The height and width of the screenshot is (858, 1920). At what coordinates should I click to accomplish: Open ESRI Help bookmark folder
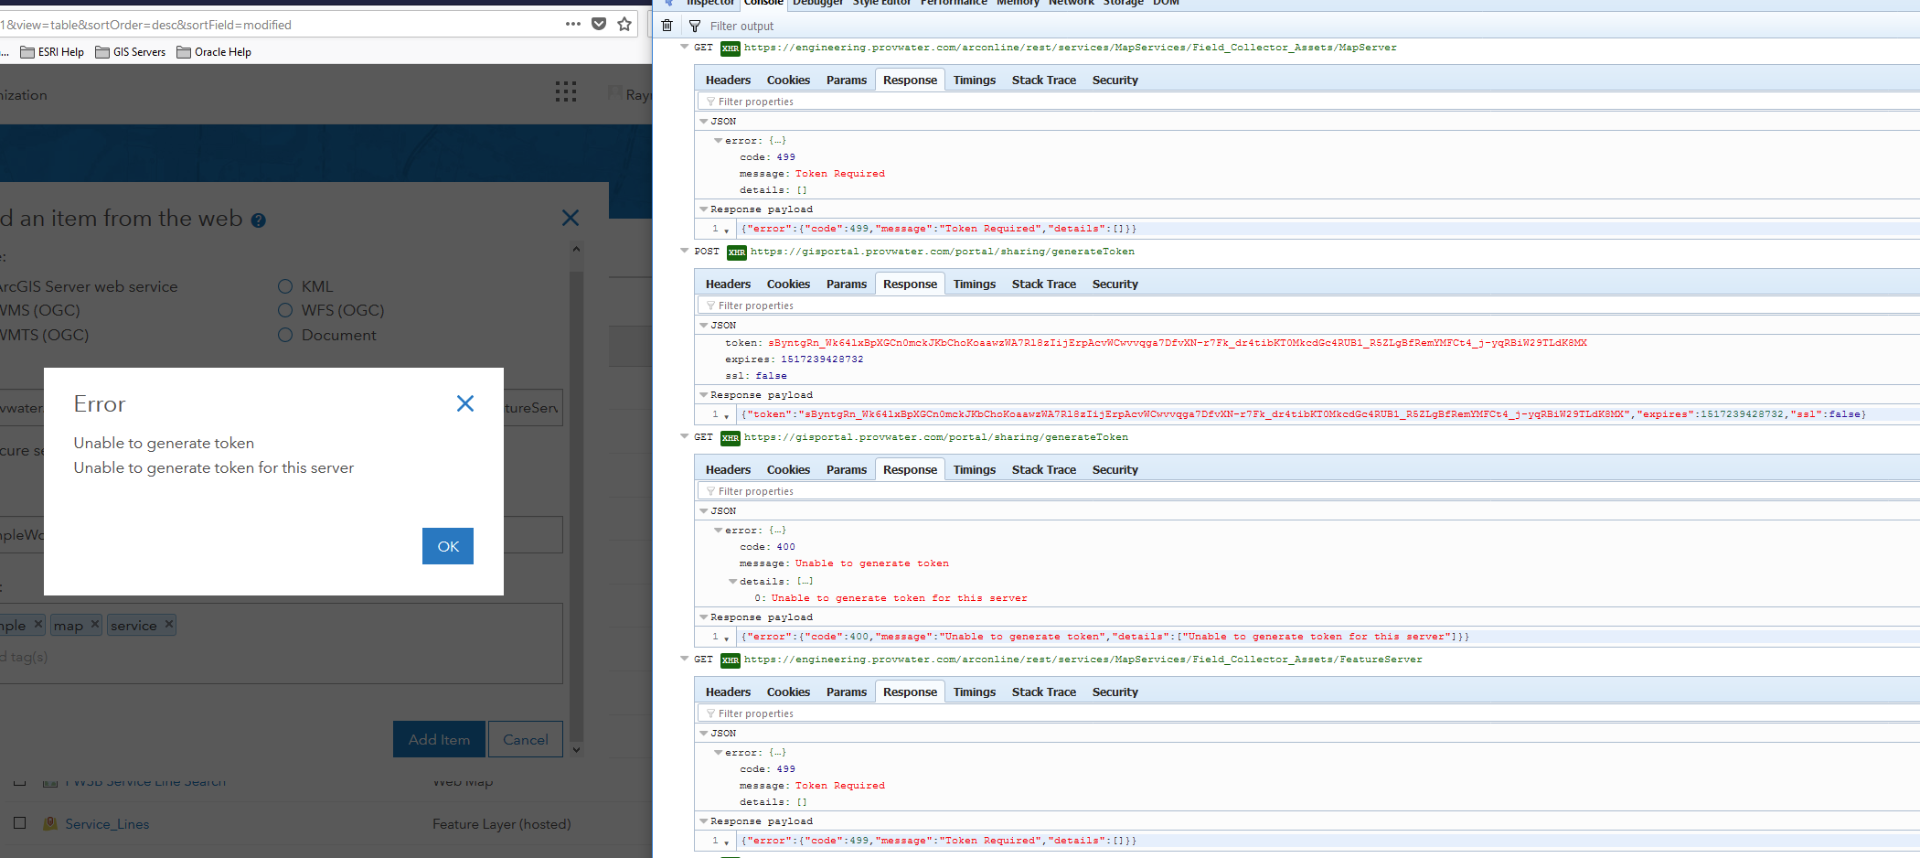[x=52, y=52]
